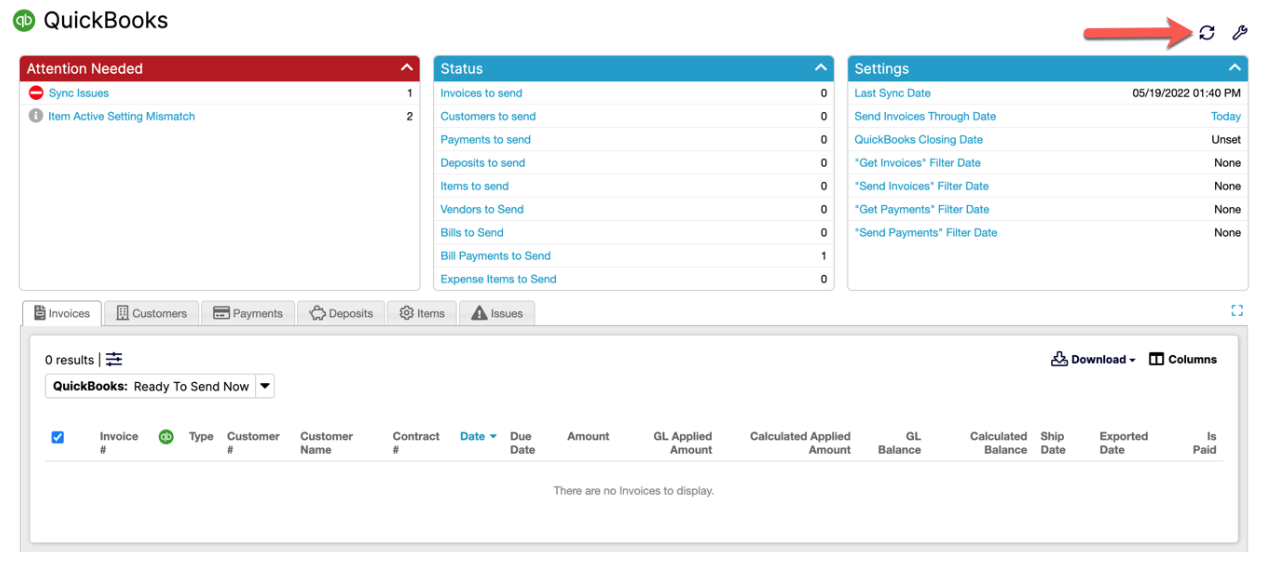Click the Calculated Applied Amount header
Image resolution: width=1261 pixels, height=564 pixels.
(800, 443)
